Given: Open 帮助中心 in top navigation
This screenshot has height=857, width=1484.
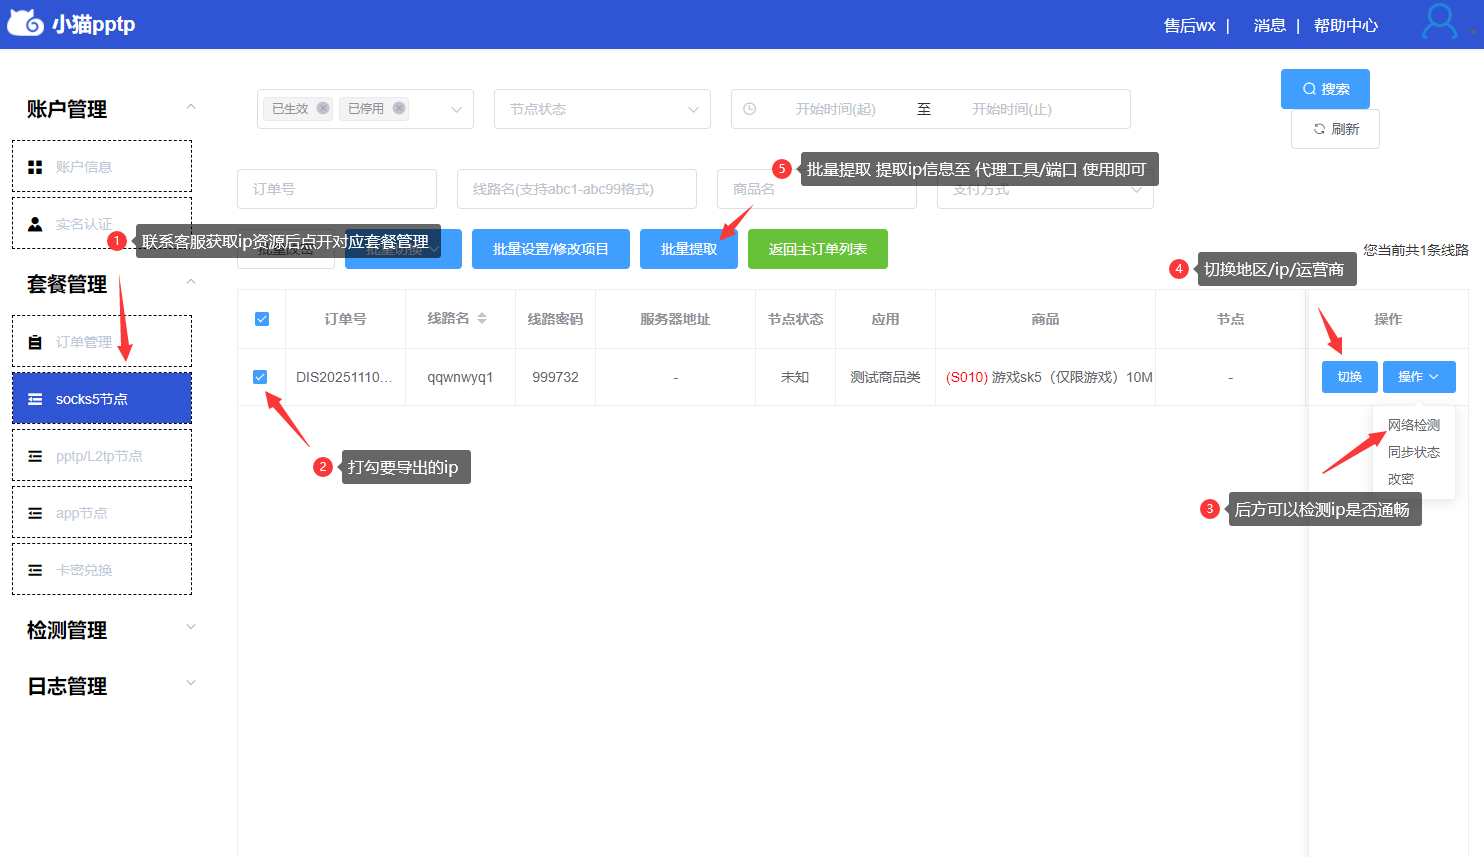Looking at the screenshot, I should tap(1345, 25).
